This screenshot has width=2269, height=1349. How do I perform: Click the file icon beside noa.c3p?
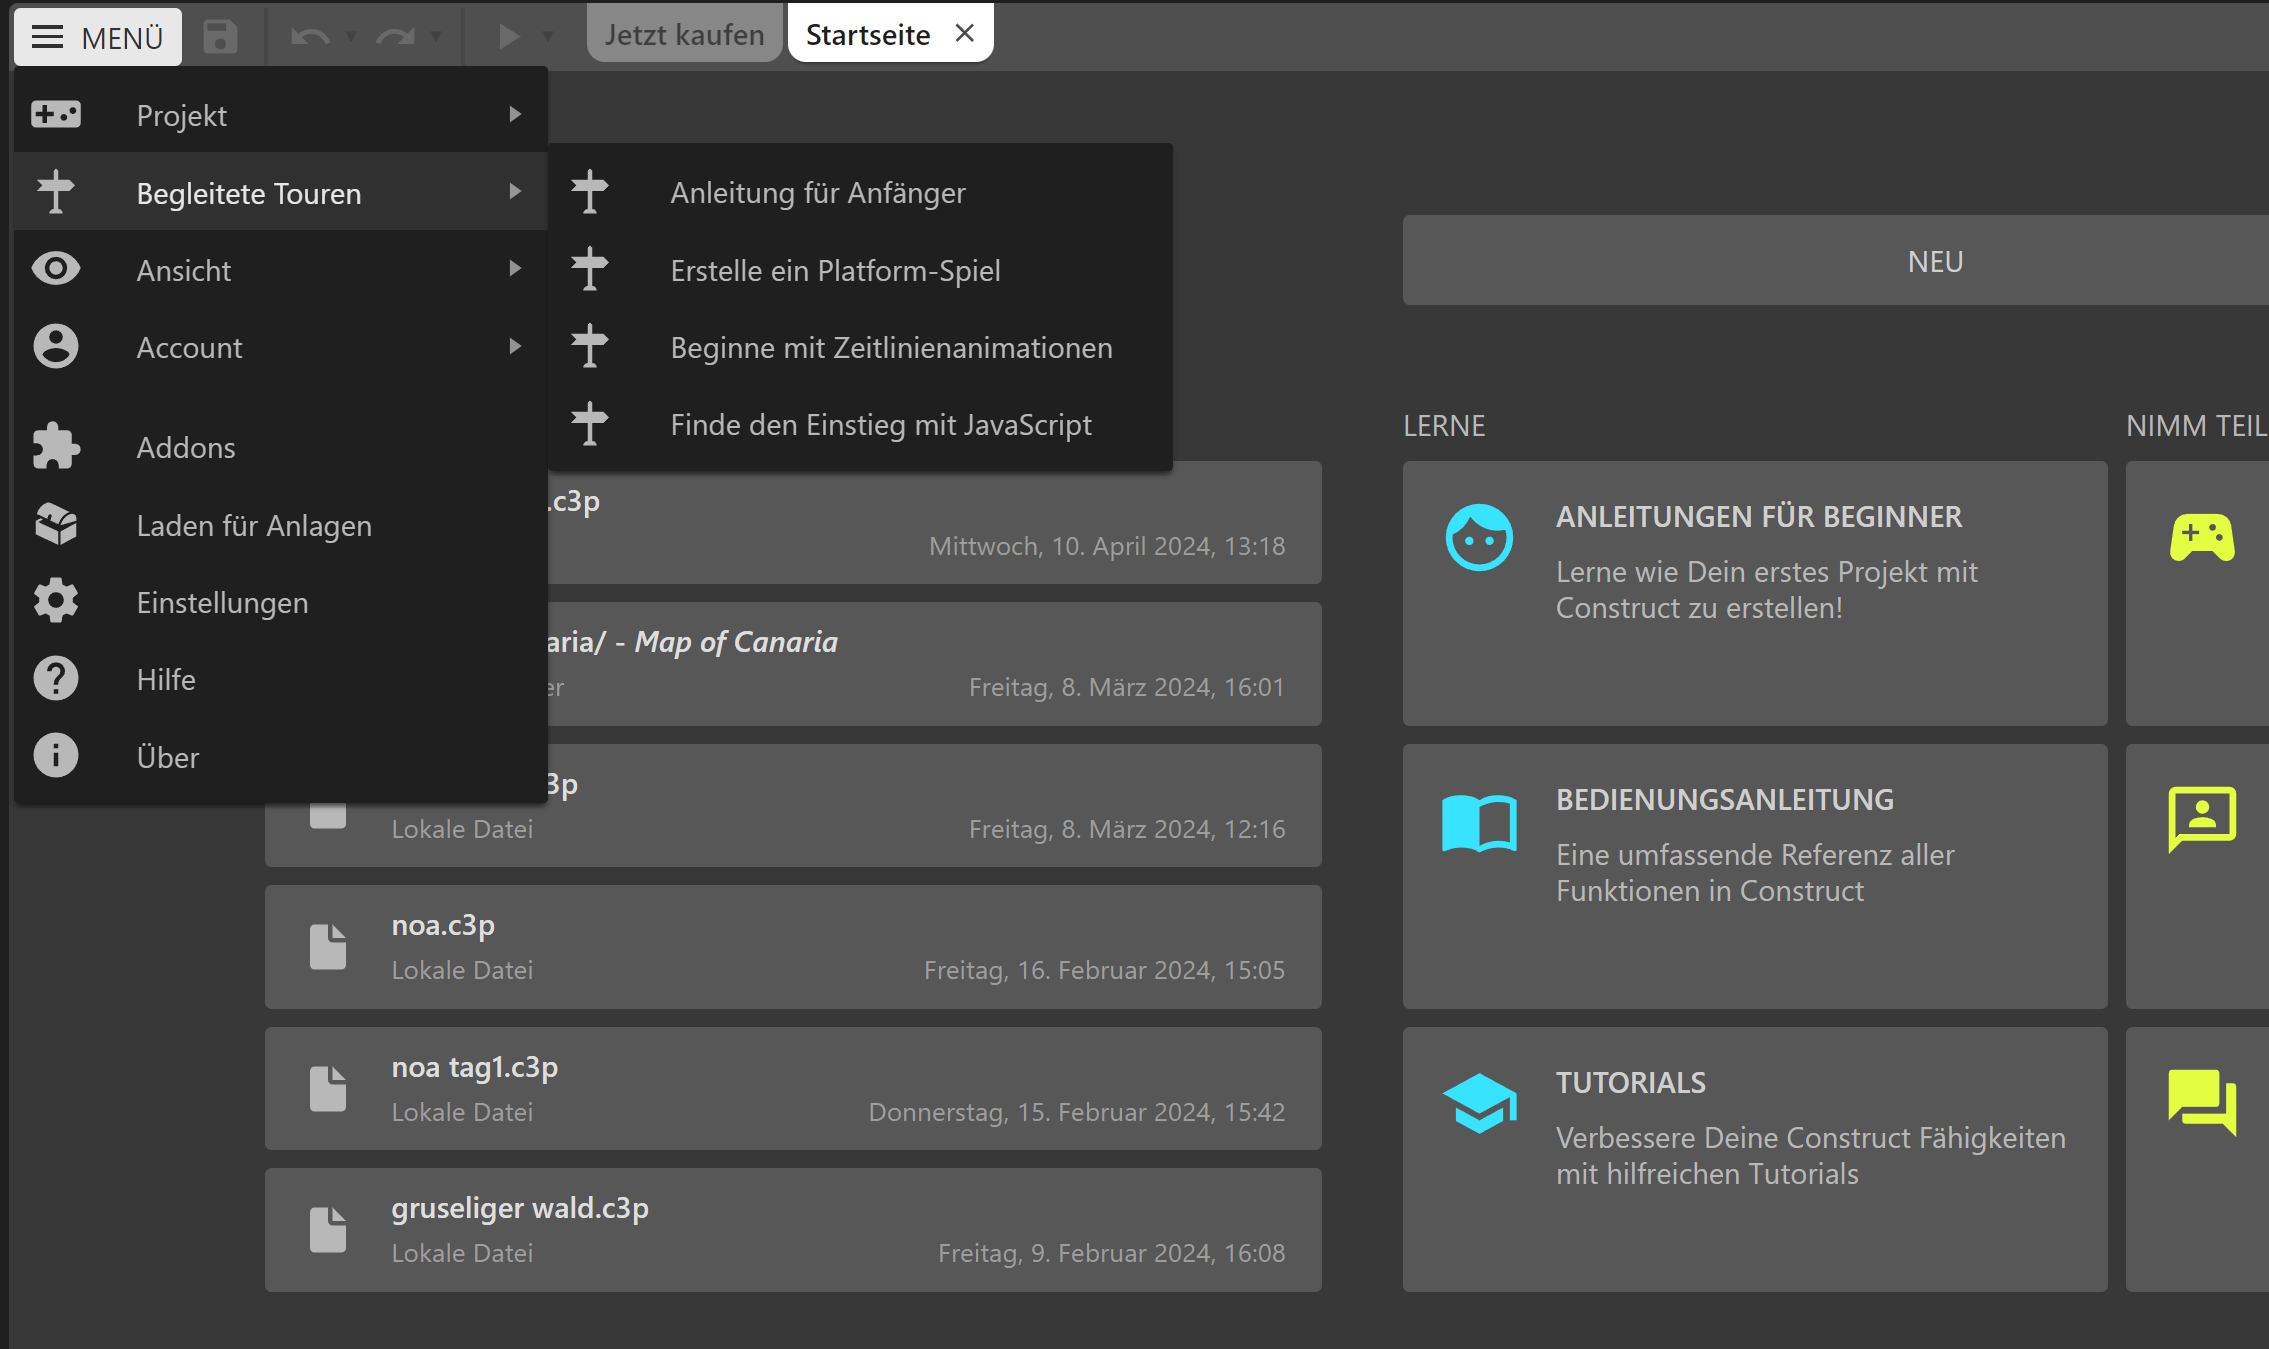tap(328, 946)
